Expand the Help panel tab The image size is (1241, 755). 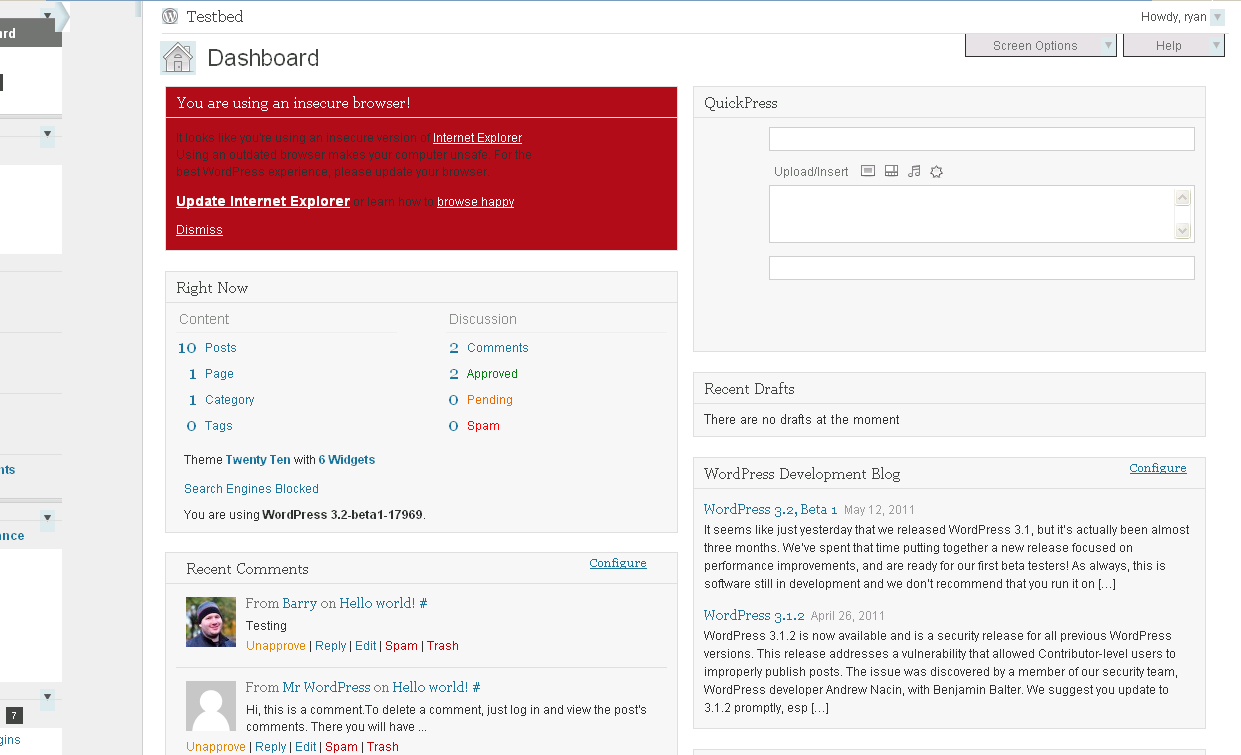(1172, 46)
